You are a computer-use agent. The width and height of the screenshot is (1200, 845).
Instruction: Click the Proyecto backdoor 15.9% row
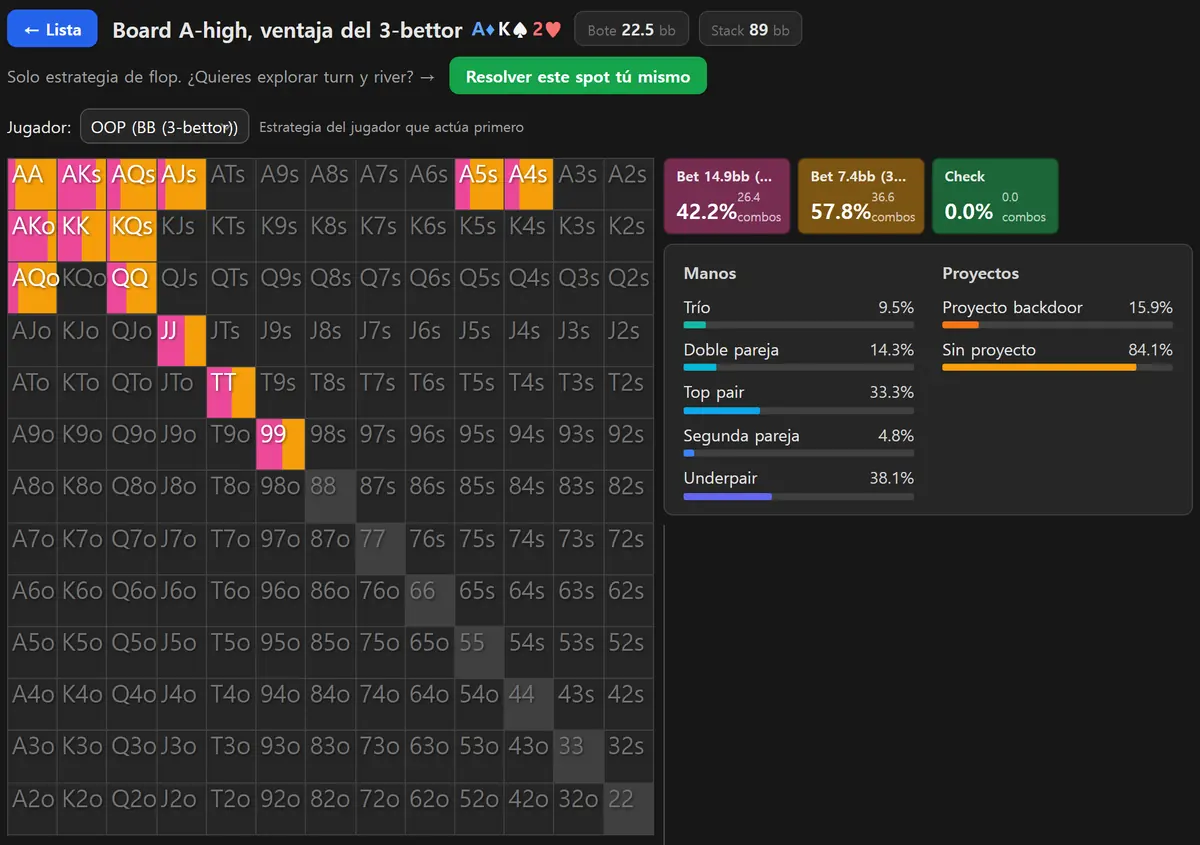1058,314
